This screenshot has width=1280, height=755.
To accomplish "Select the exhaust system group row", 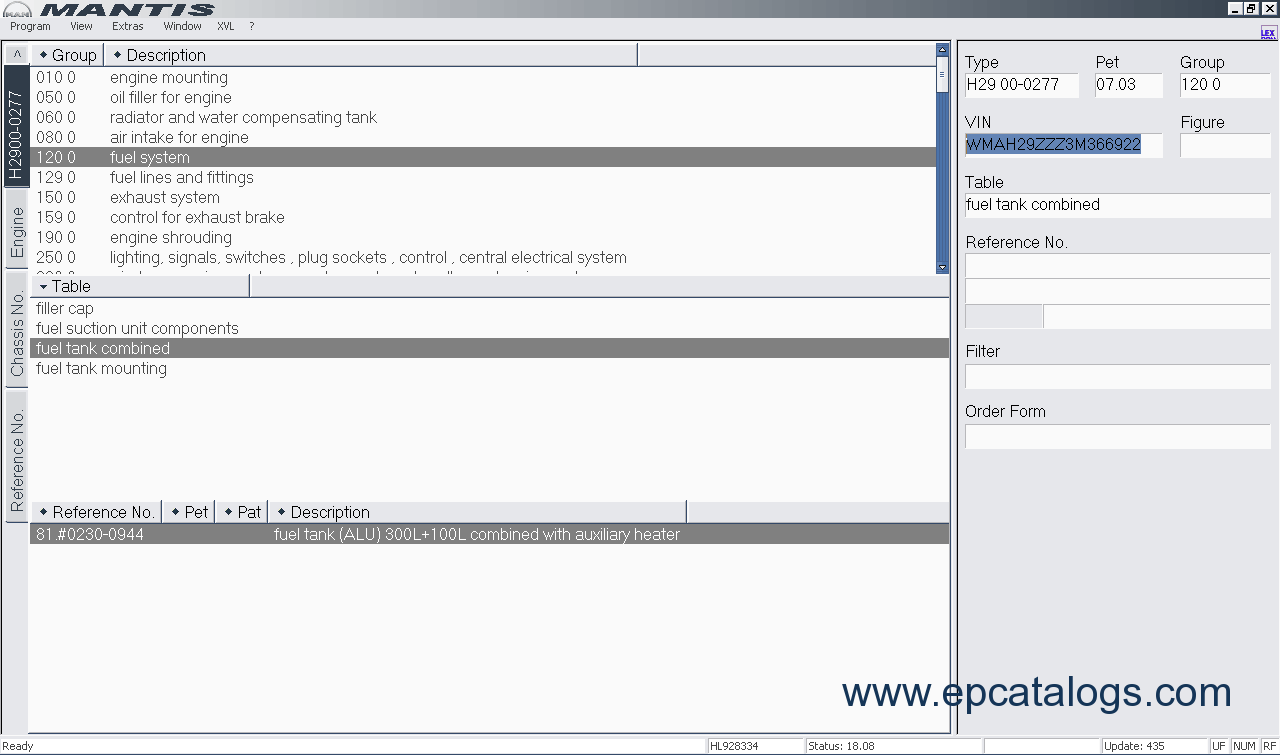I will click(165, 197).
